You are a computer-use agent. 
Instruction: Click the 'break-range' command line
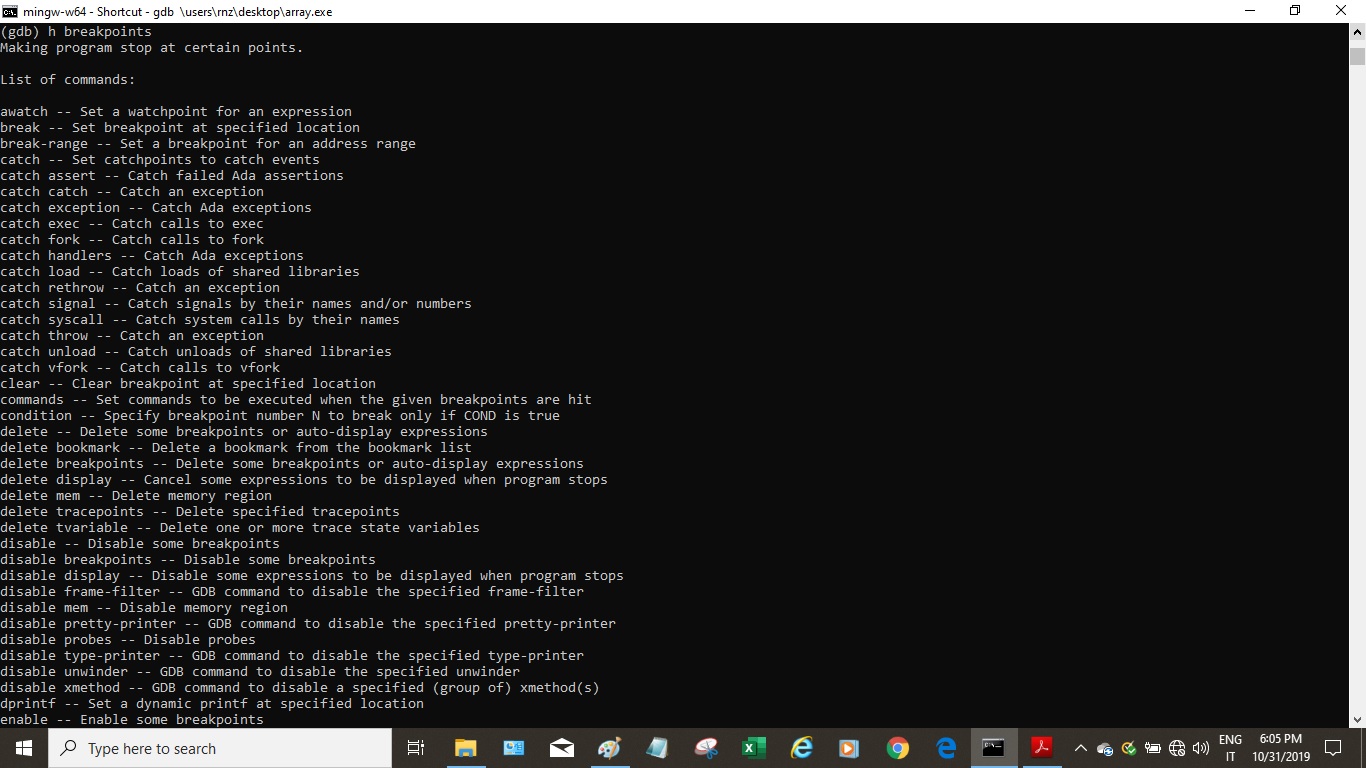(x=208, y=144)
